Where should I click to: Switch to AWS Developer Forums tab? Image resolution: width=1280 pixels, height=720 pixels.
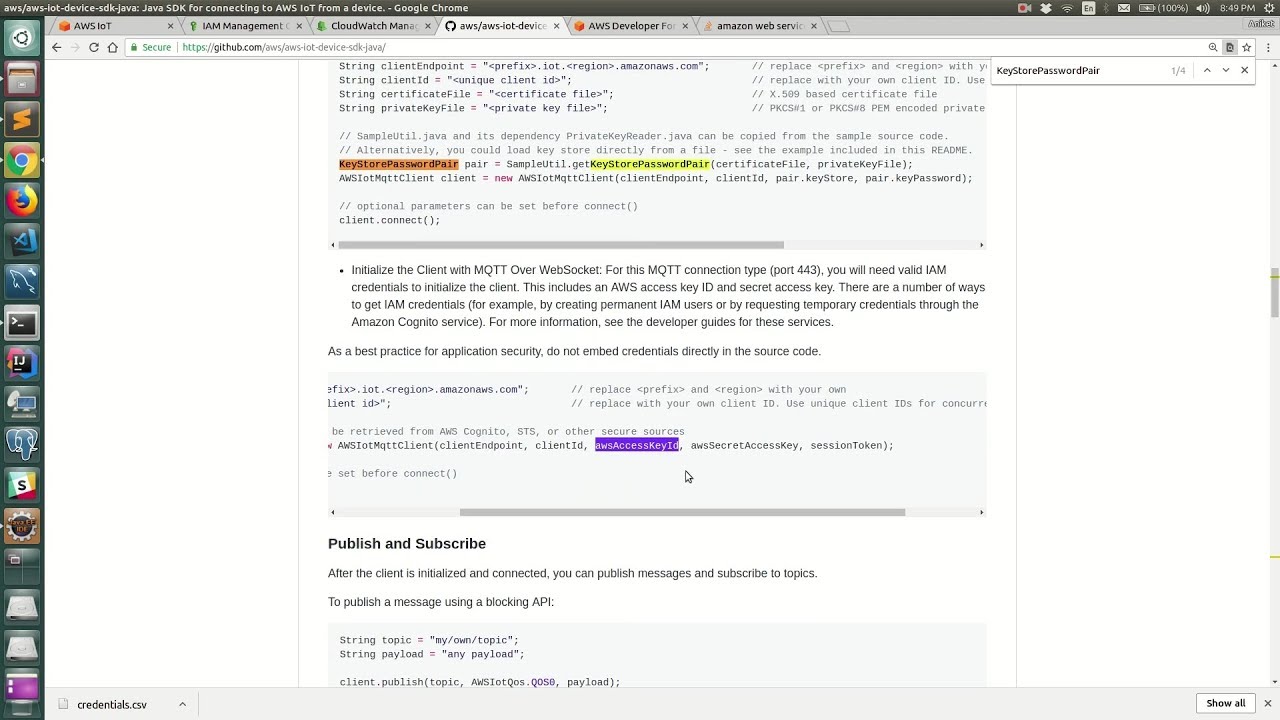tap(630, 26)
